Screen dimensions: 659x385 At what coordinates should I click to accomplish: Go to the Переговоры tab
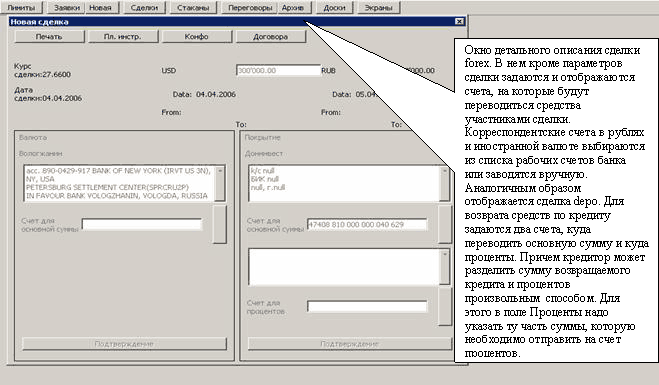tap(250, 8)
